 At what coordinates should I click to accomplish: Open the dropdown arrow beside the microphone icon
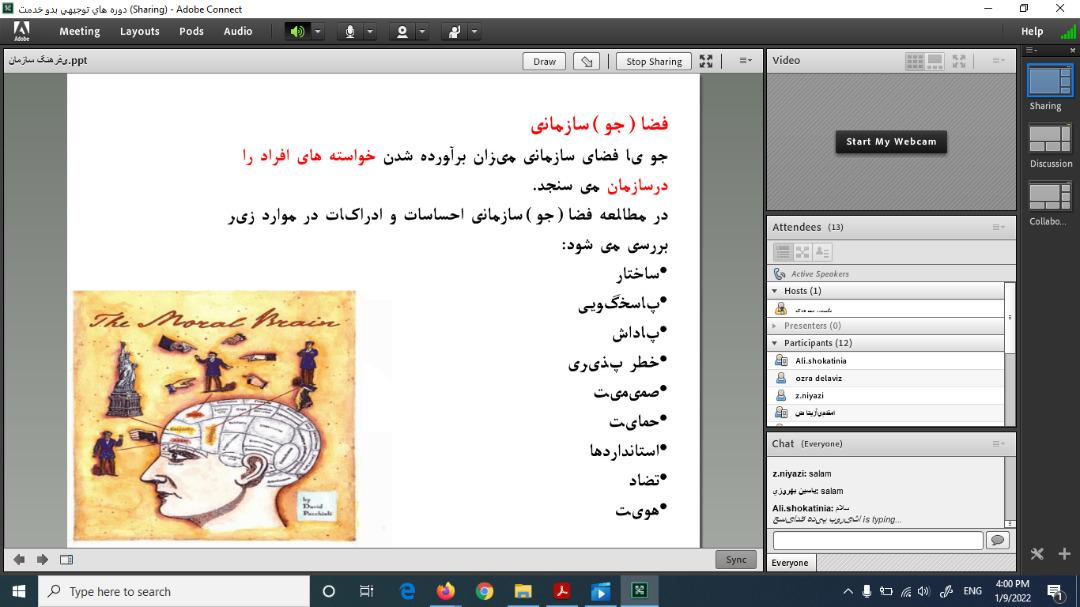(370, 31)
